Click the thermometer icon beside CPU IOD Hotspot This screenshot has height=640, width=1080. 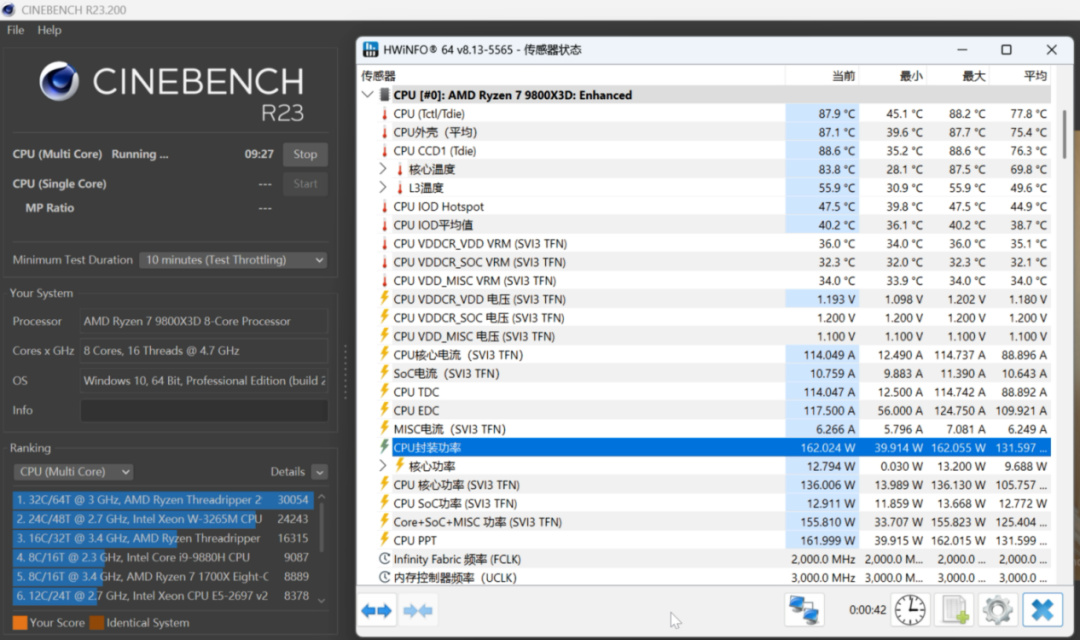pyautogui.click(x=384, y=207)
